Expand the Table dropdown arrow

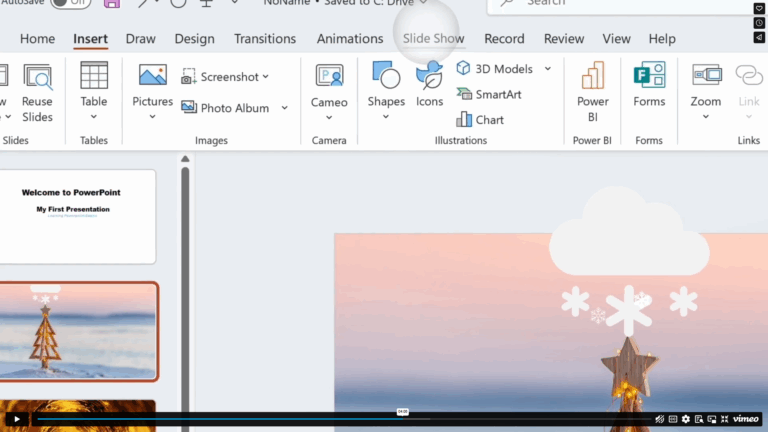(94, 117)
